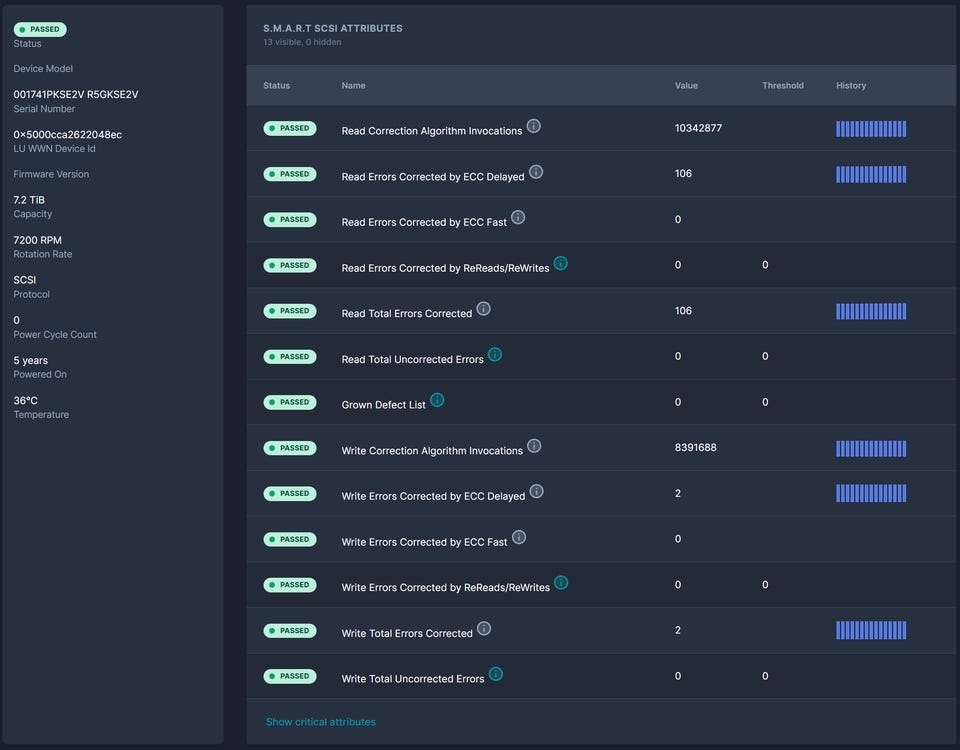Image resolution: width=960 pixels, height=750 pixels.
Task: Click info icon next to Read Errors Corrected by ECC Delayed
Action: (x=536, y=172)
